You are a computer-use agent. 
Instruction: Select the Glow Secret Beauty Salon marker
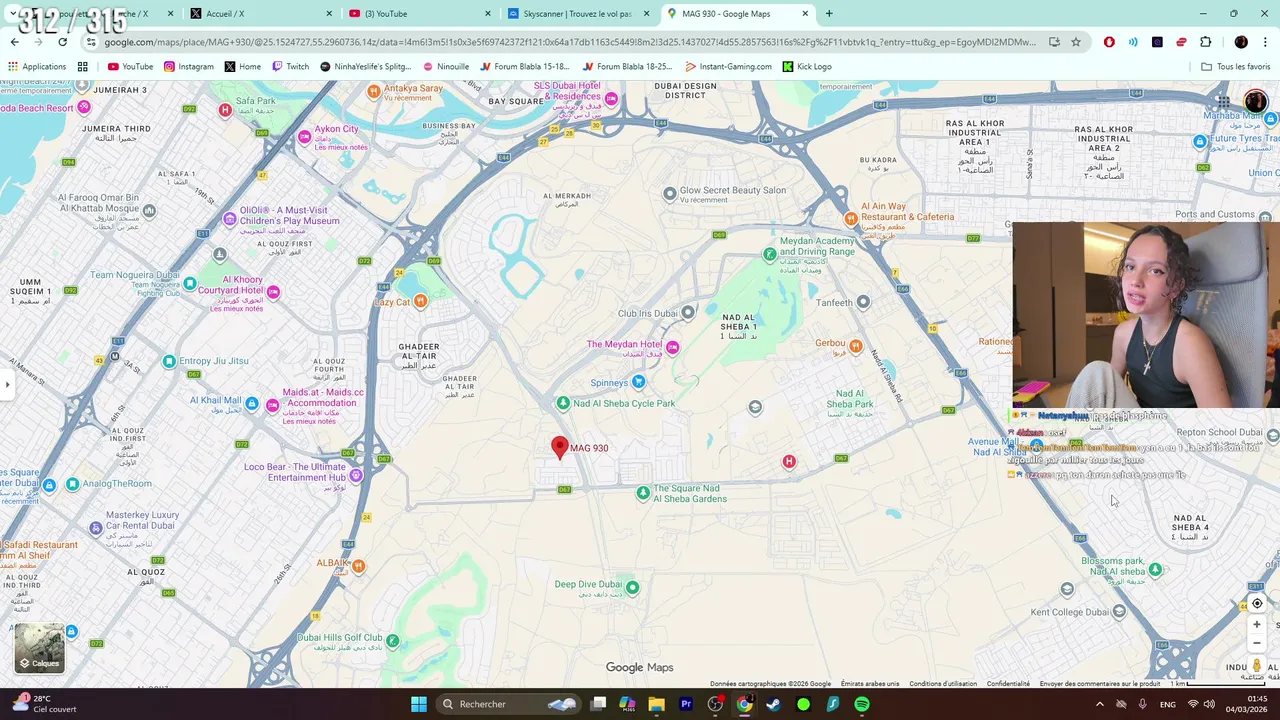(669, 194)
